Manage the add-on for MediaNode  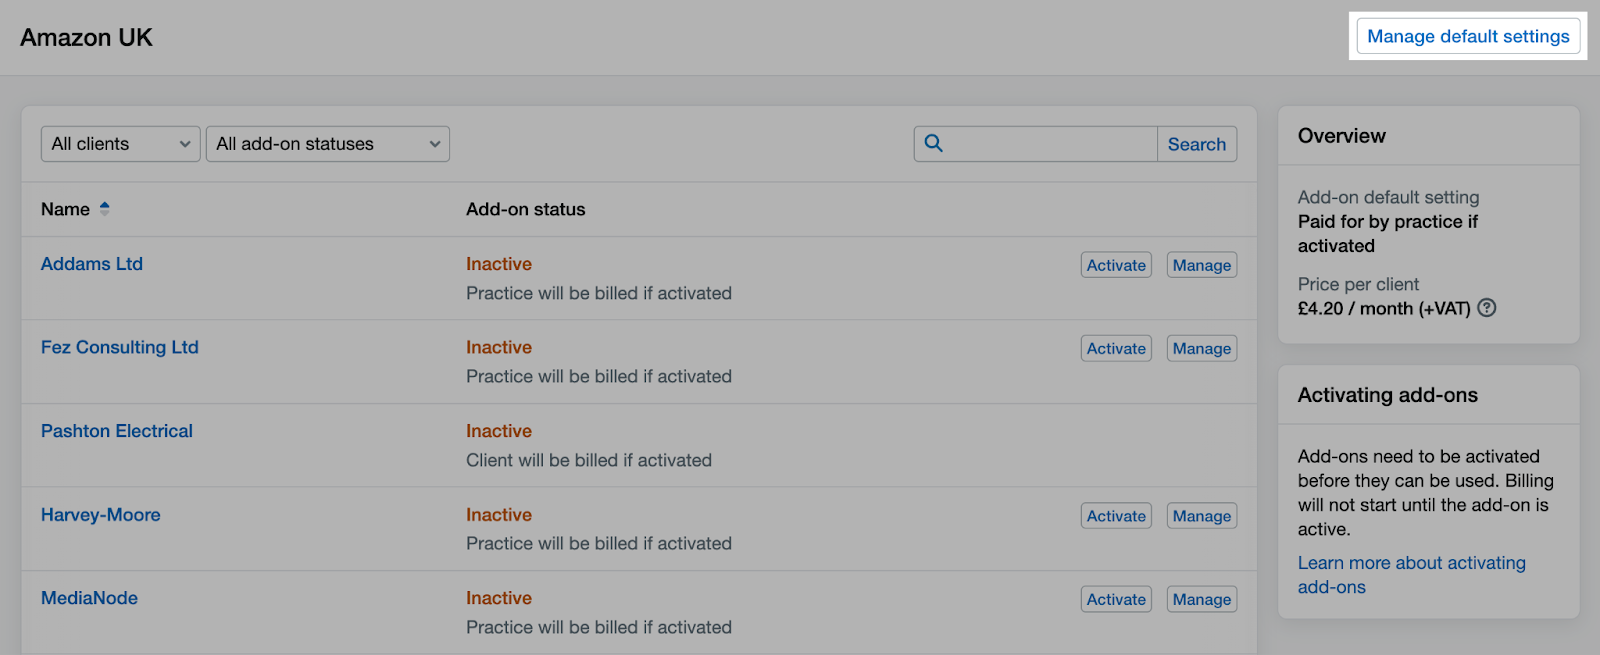[x=1201, y=598]
